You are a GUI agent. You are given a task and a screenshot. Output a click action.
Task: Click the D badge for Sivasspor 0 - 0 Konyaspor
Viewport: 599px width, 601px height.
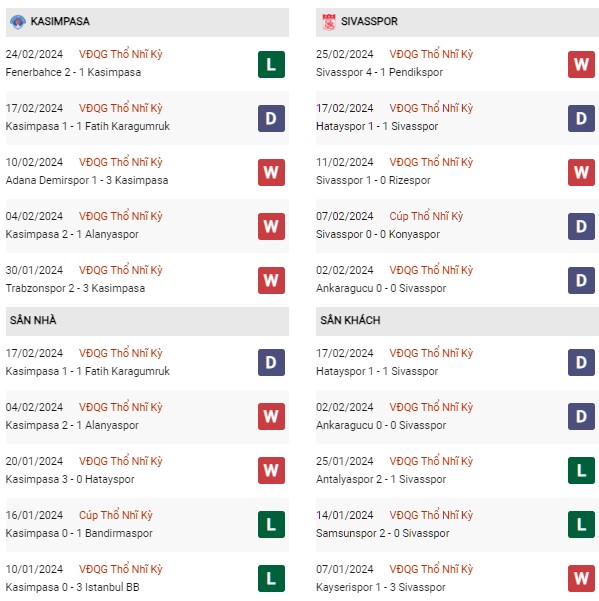click(x=581, y=227)
